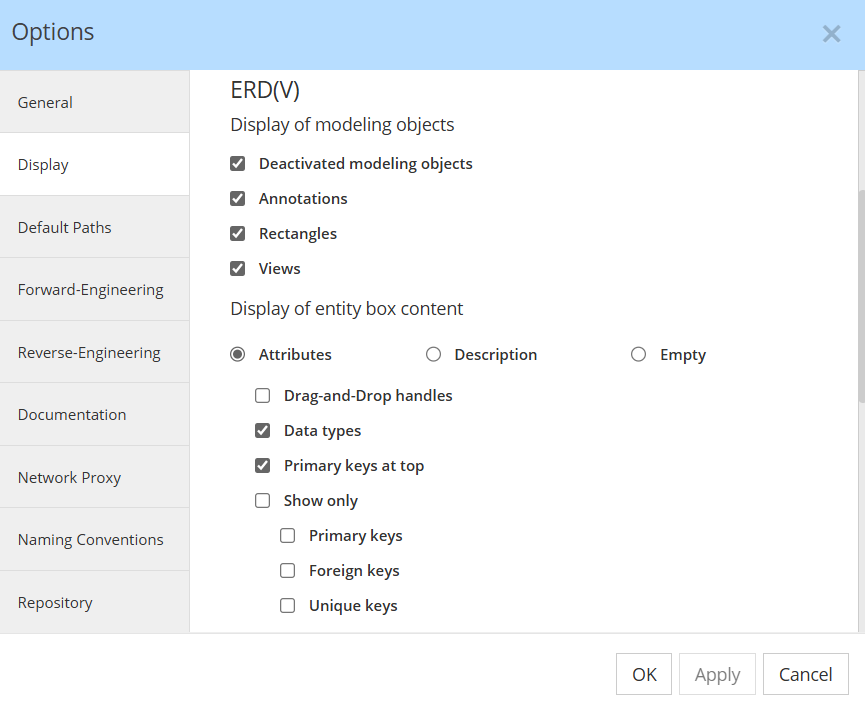Screen dimensions: 865x708
Task: Enable the Show only checkbox
Action: pyautogui.click(x=263, y=500)
